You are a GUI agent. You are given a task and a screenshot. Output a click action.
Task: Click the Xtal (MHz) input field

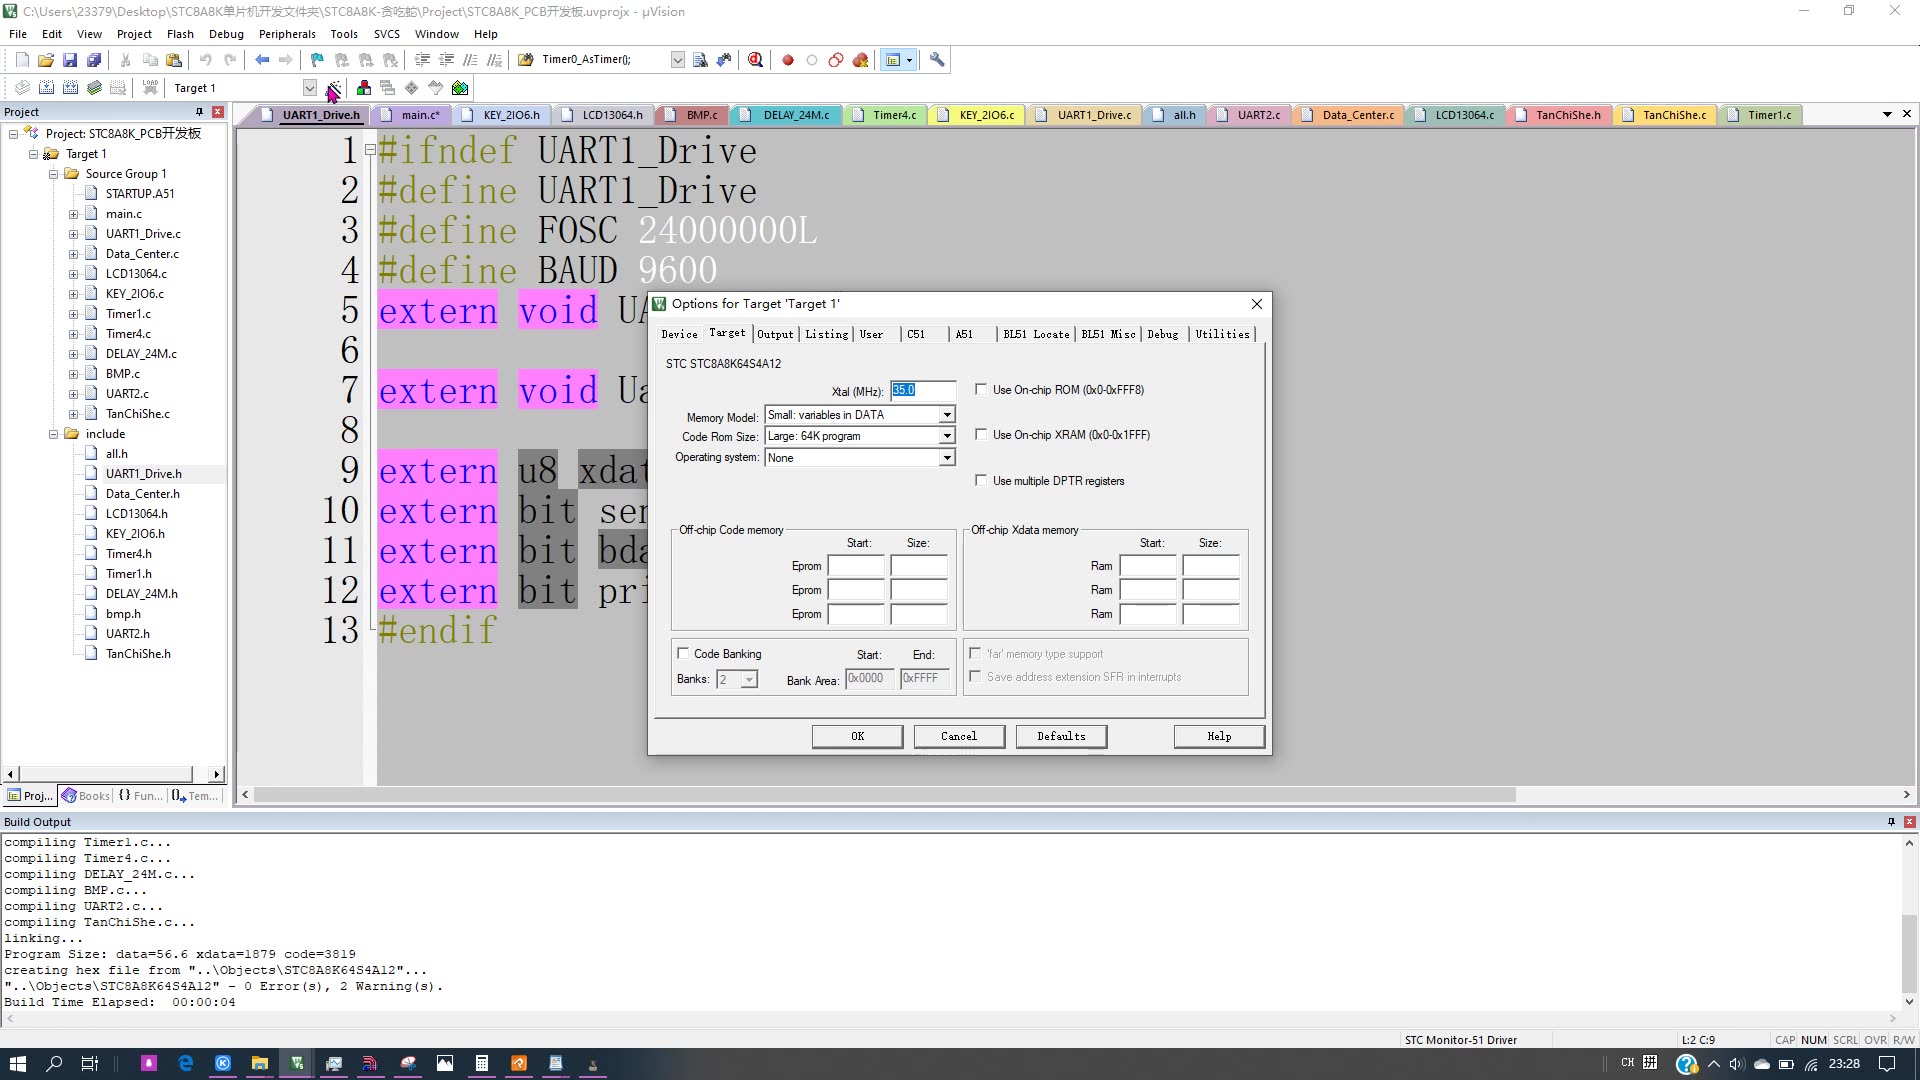[x=922, y=390]
